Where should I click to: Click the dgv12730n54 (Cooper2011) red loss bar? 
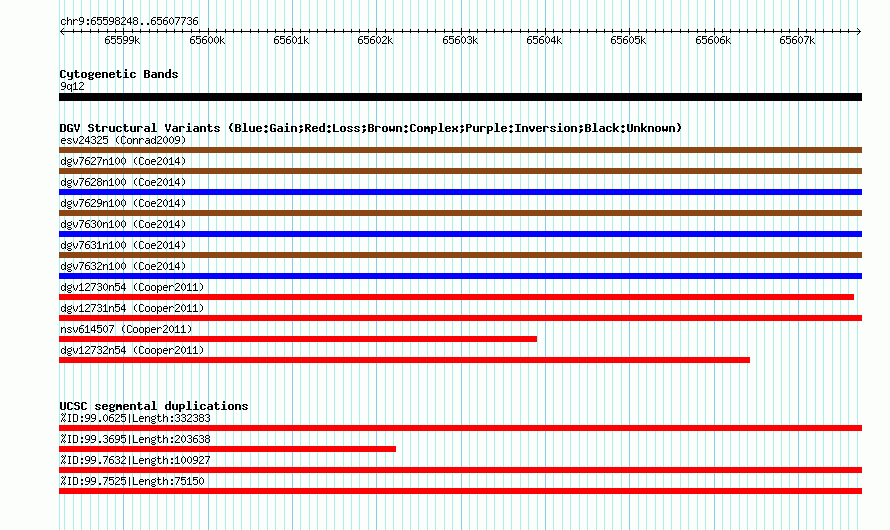[456, 297]
